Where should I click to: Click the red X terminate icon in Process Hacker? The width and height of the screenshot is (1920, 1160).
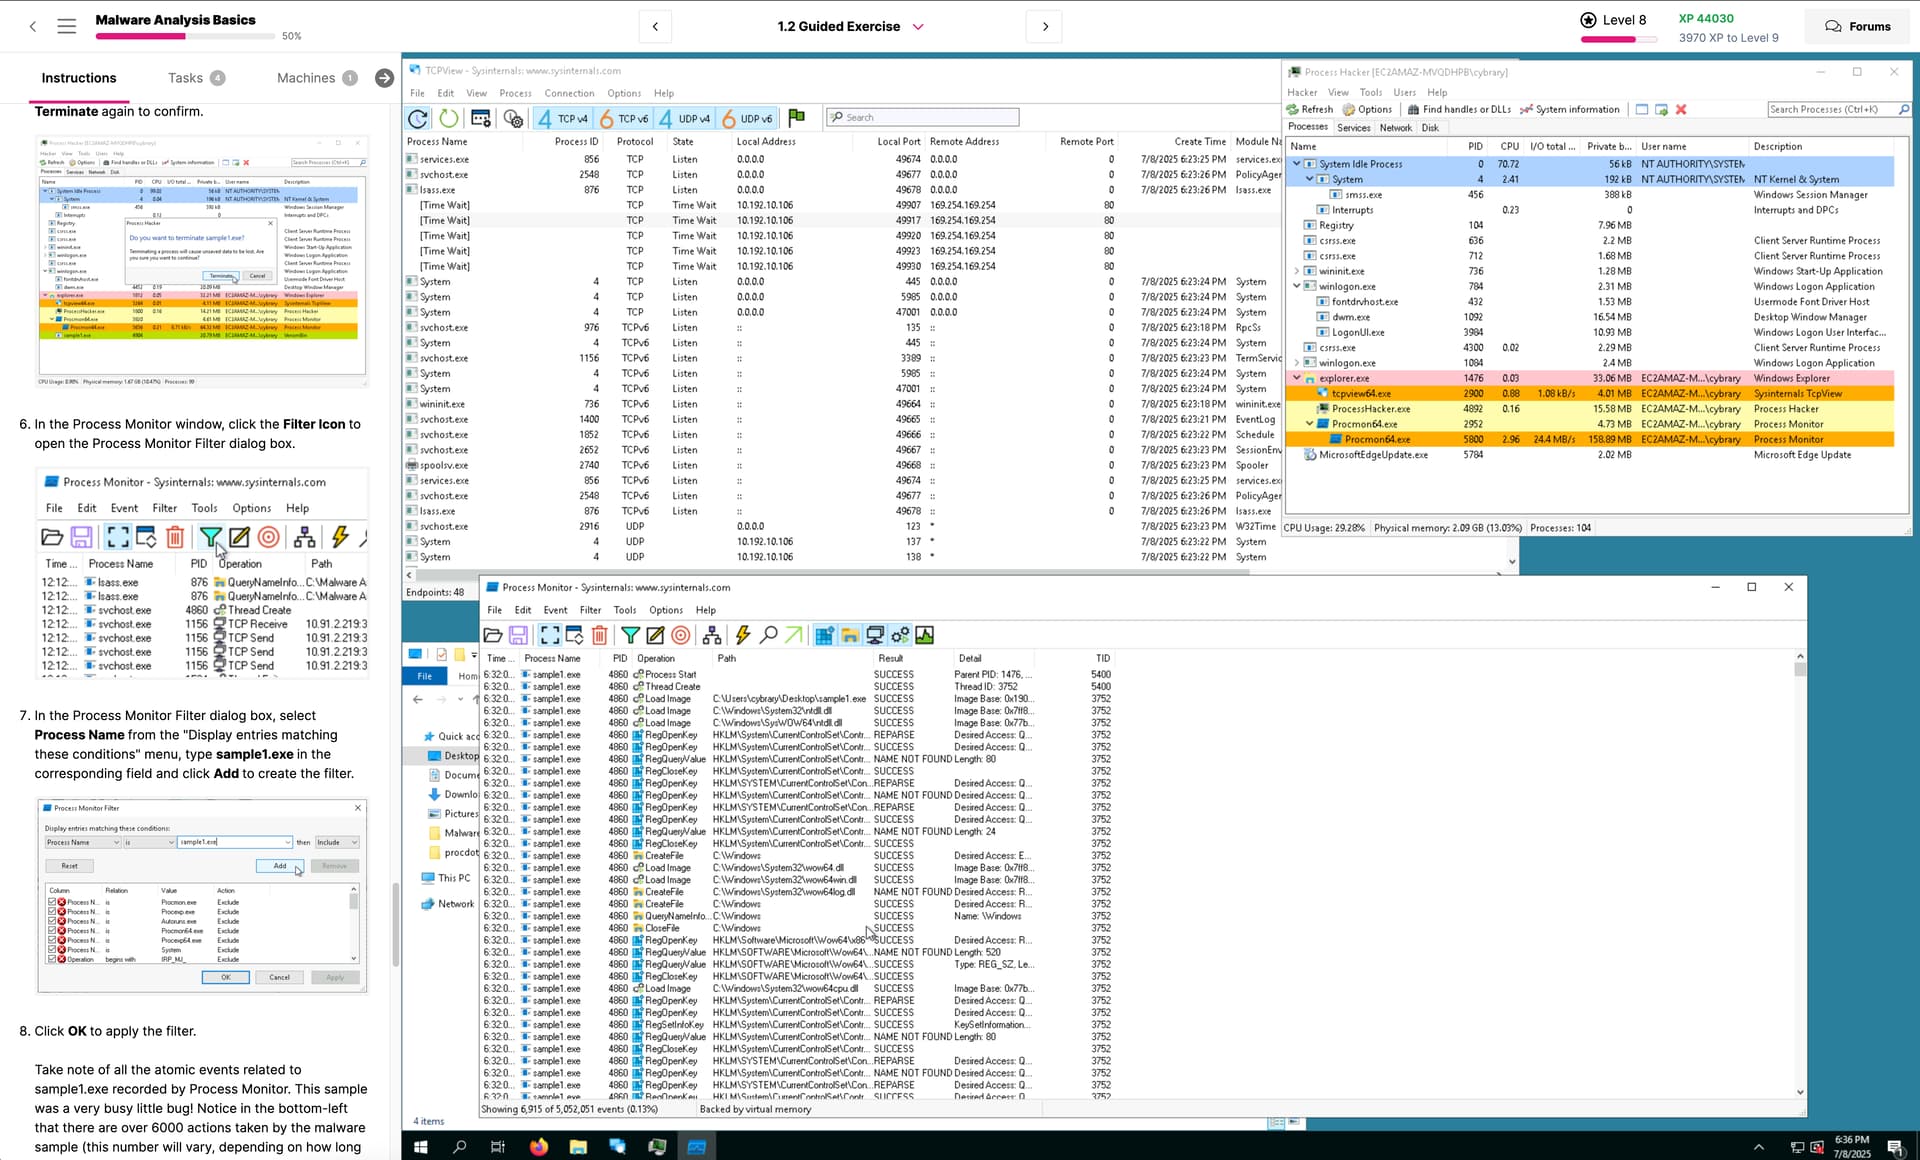pos(1681,109)
